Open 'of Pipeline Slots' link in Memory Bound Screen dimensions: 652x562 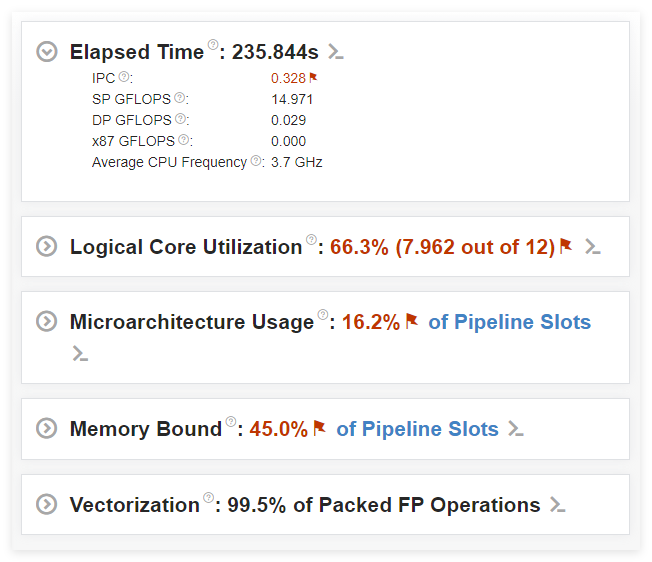coord(417,429)
